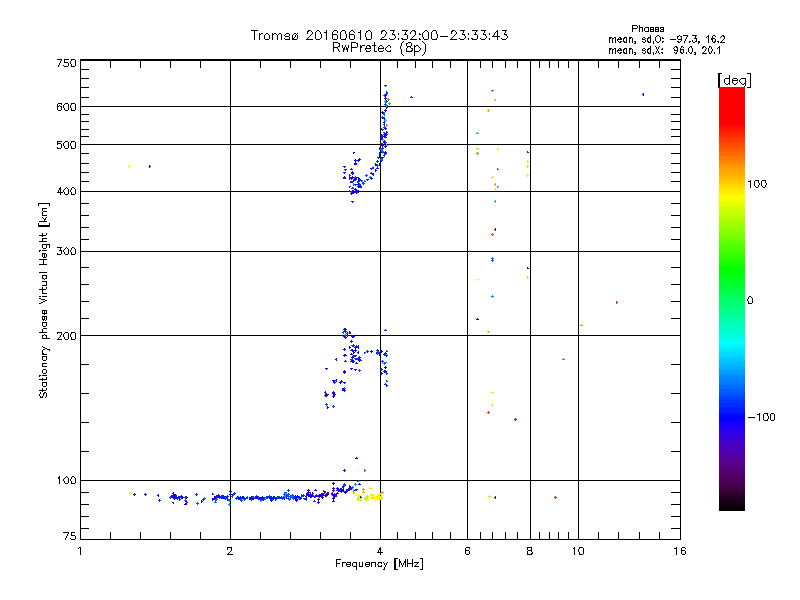Click the yellow data cluster near 4 MHz below 100 km
800x600 pixels.
(370, 496)
